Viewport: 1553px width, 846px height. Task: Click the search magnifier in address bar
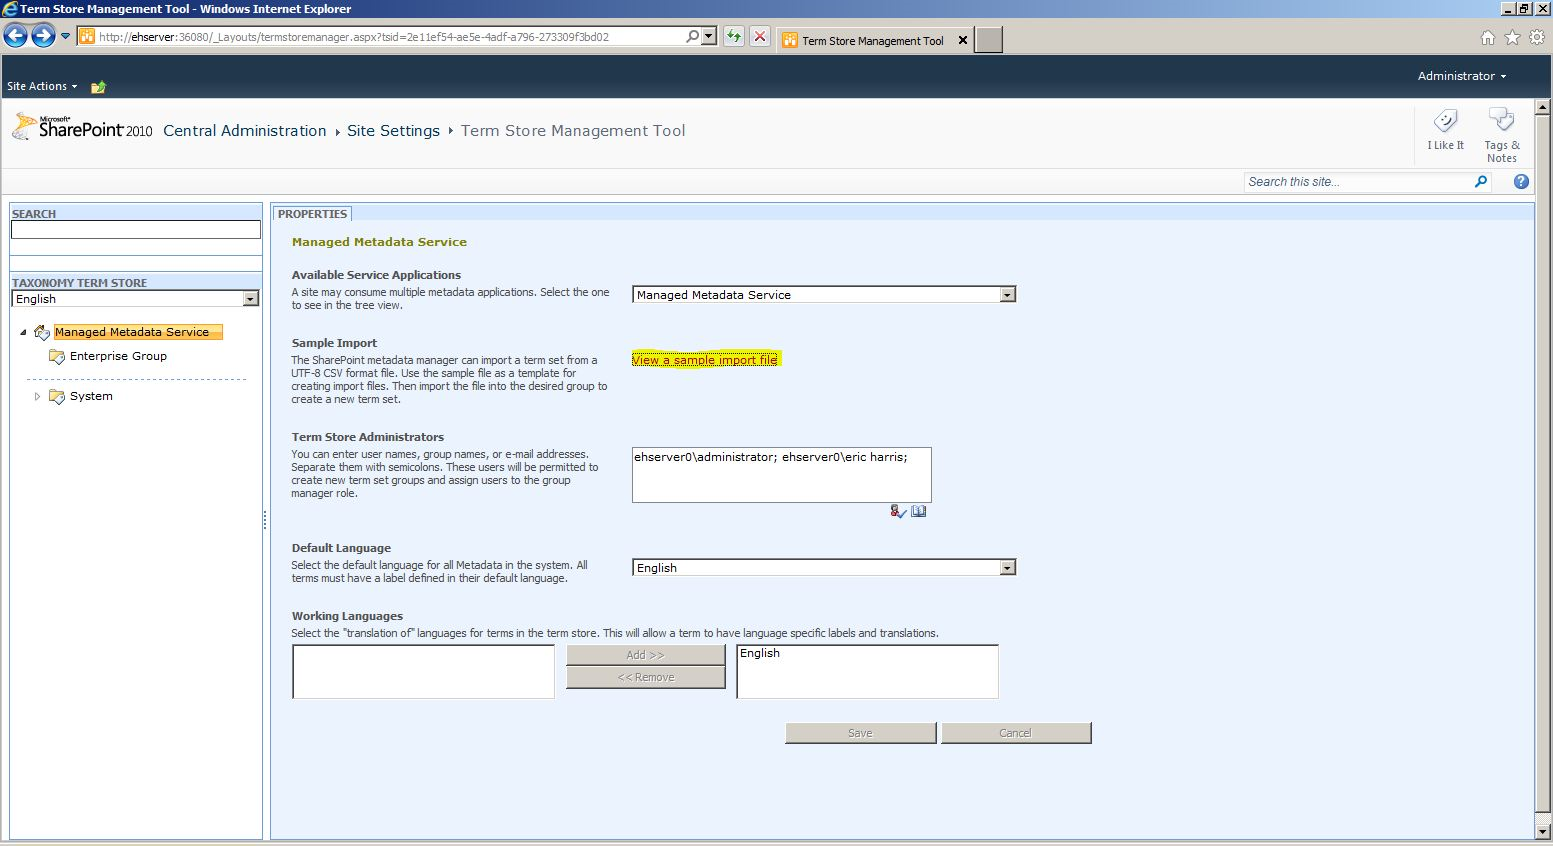(x=692, y=37)
